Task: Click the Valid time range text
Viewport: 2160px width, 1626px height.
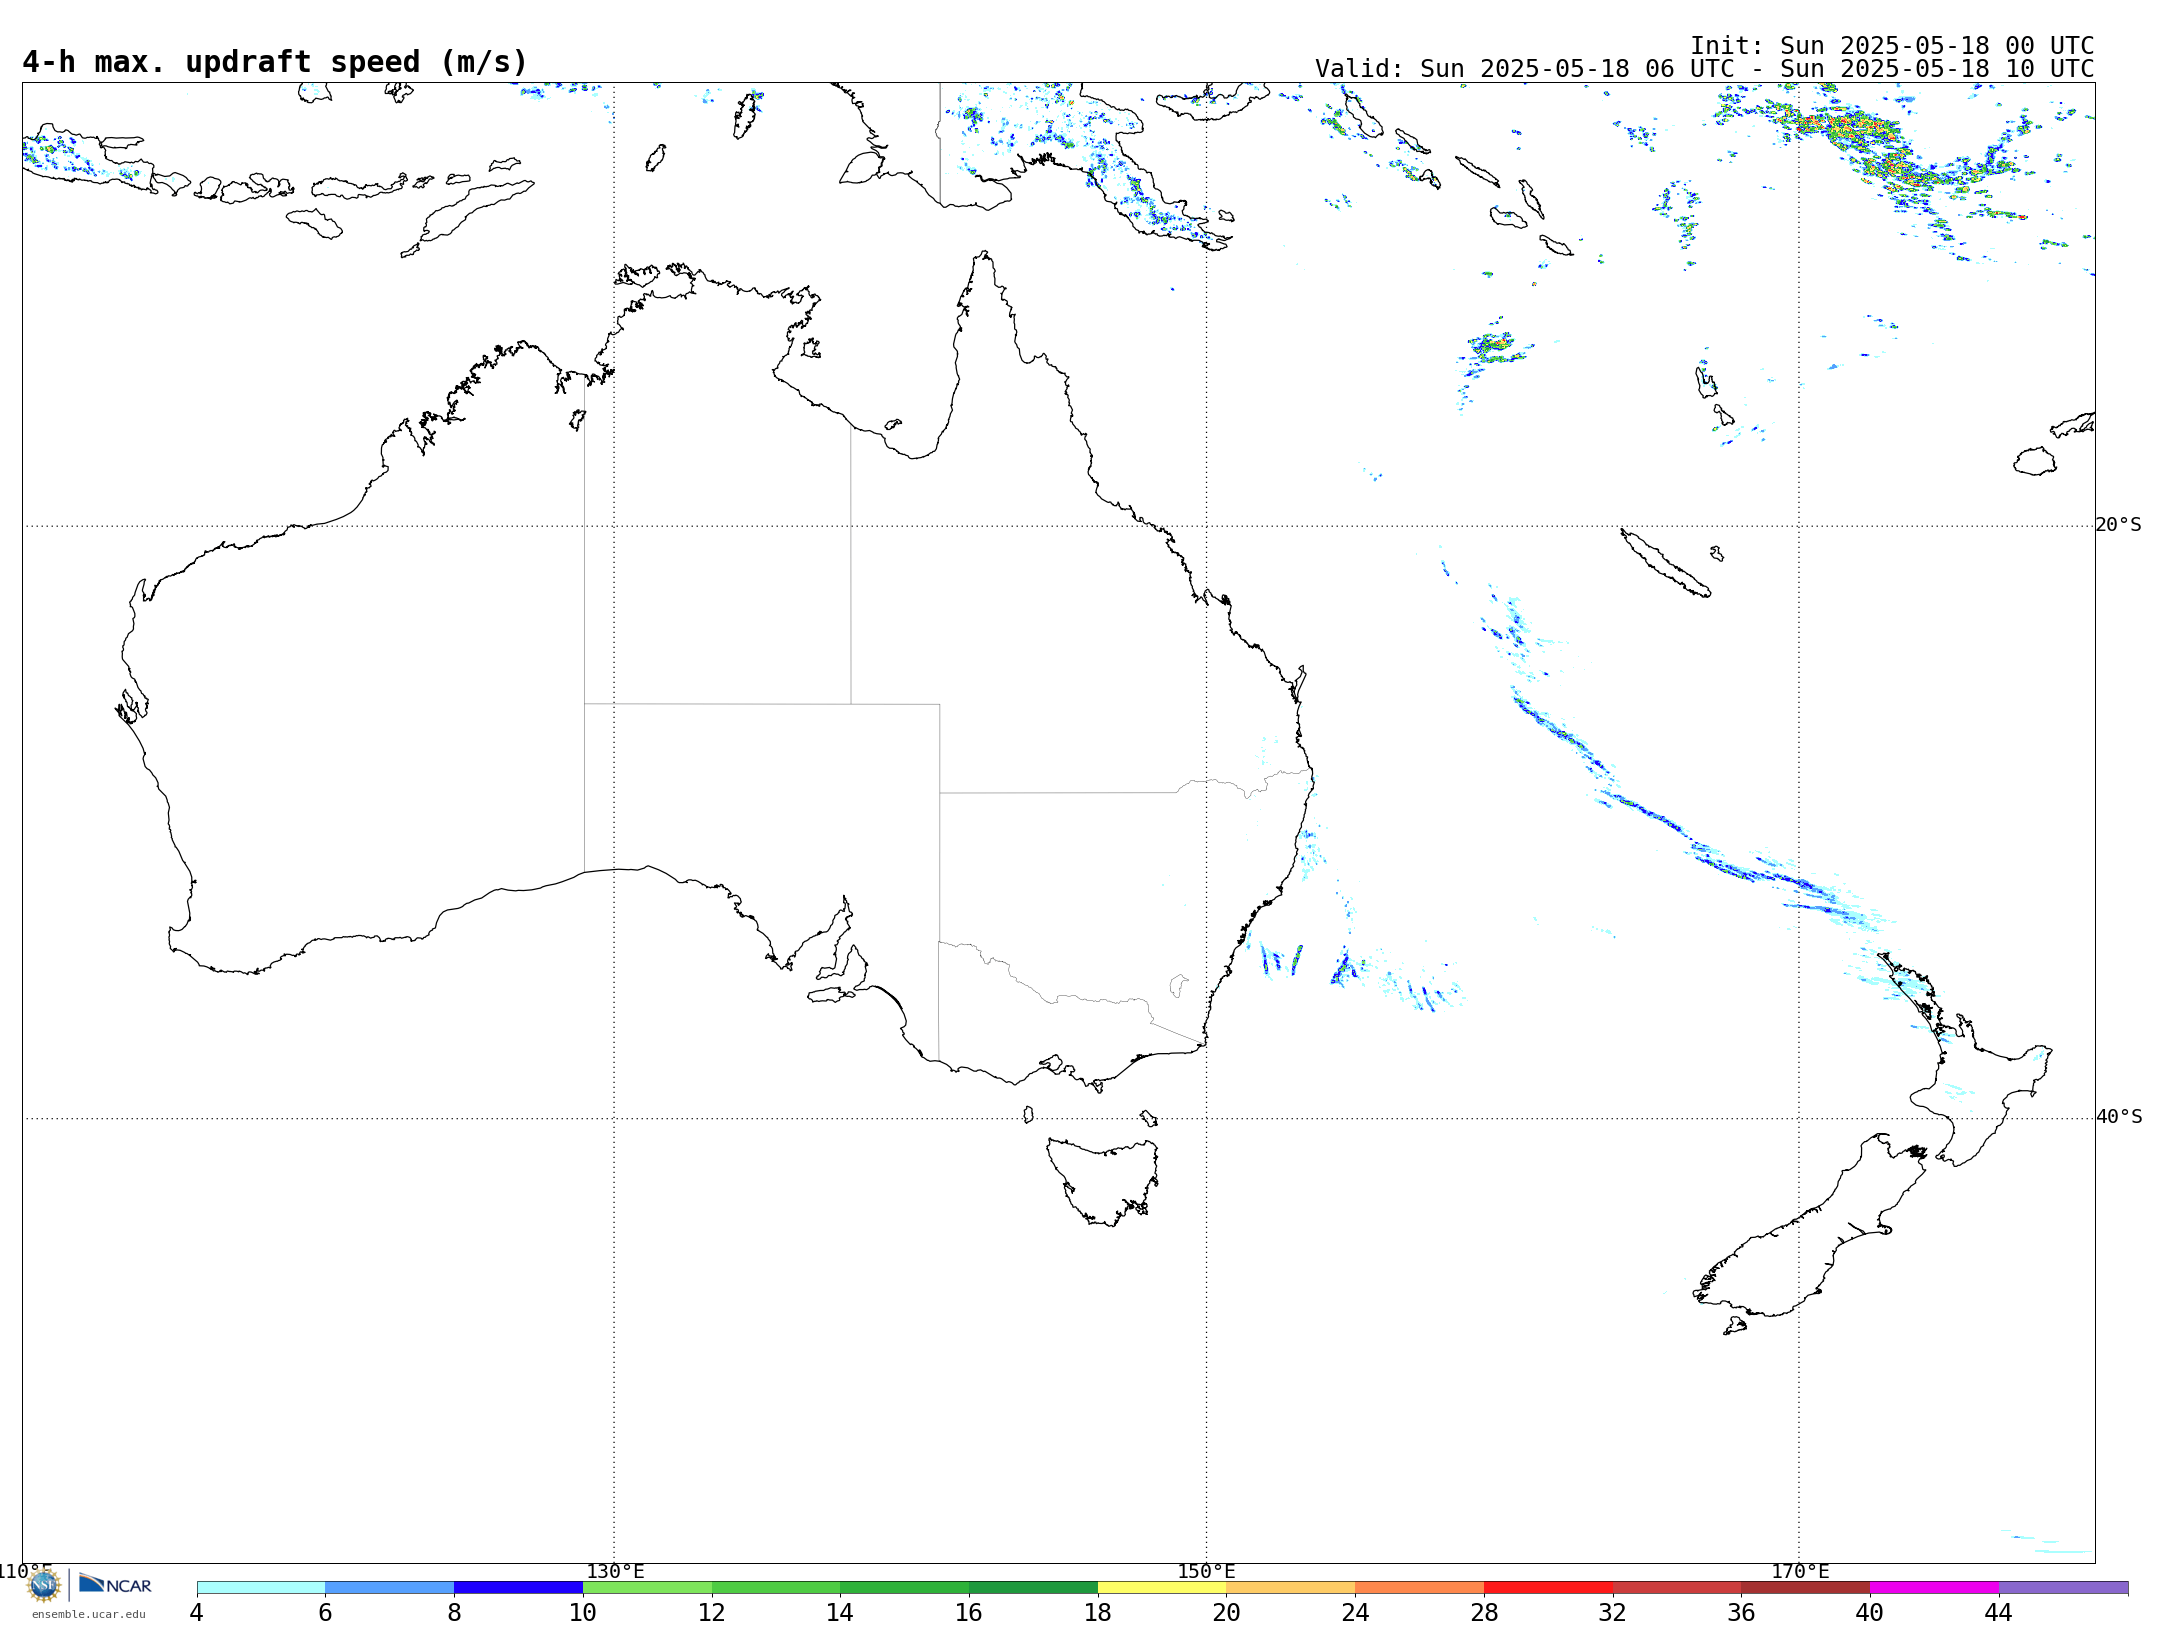Action: tap(1704, 69)
